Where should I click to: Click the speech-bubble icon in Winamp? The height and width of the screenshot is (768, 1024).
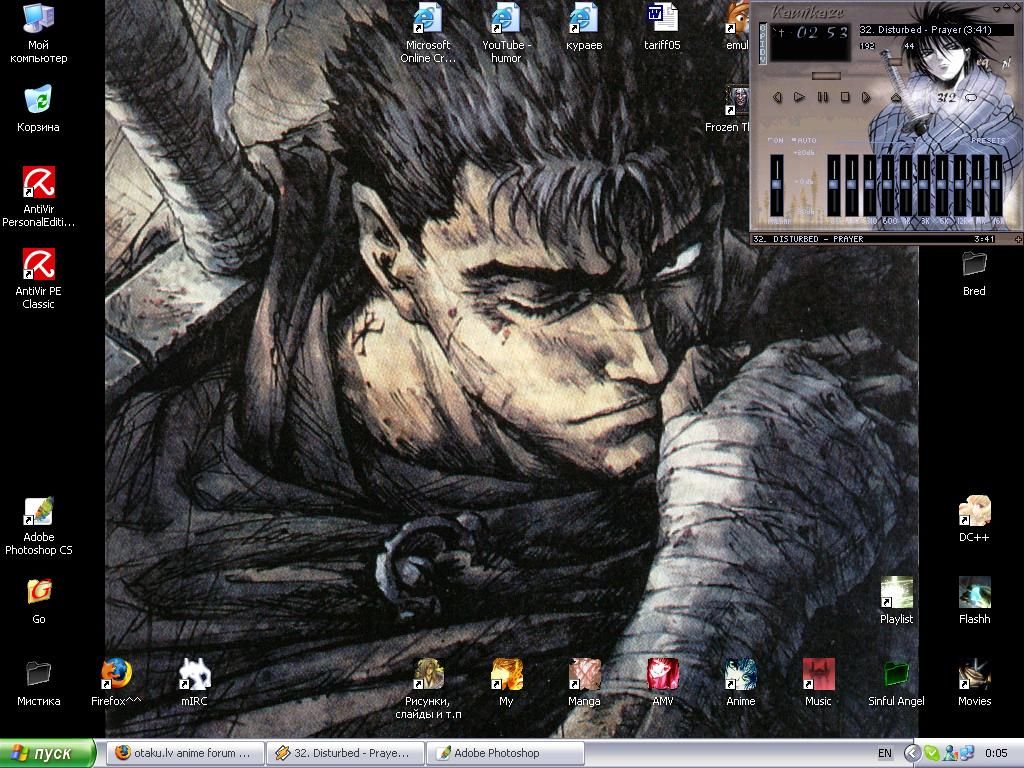tap(971, 97)
